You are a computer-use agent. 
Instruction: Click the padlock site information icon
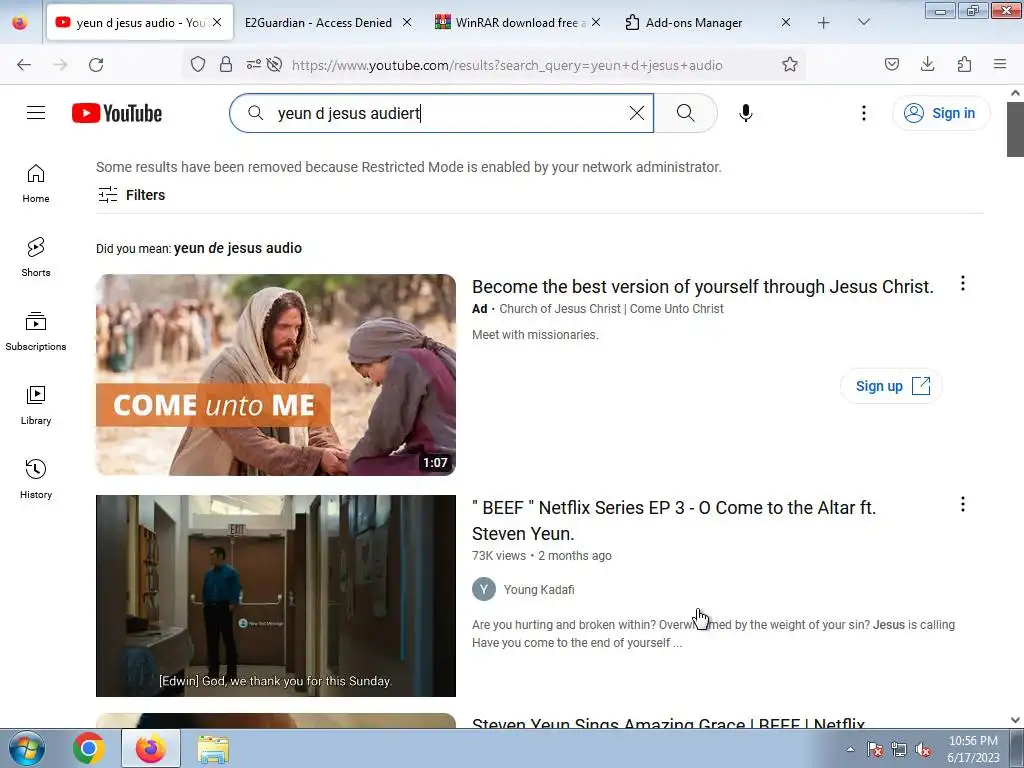click(x=226, y=64)
